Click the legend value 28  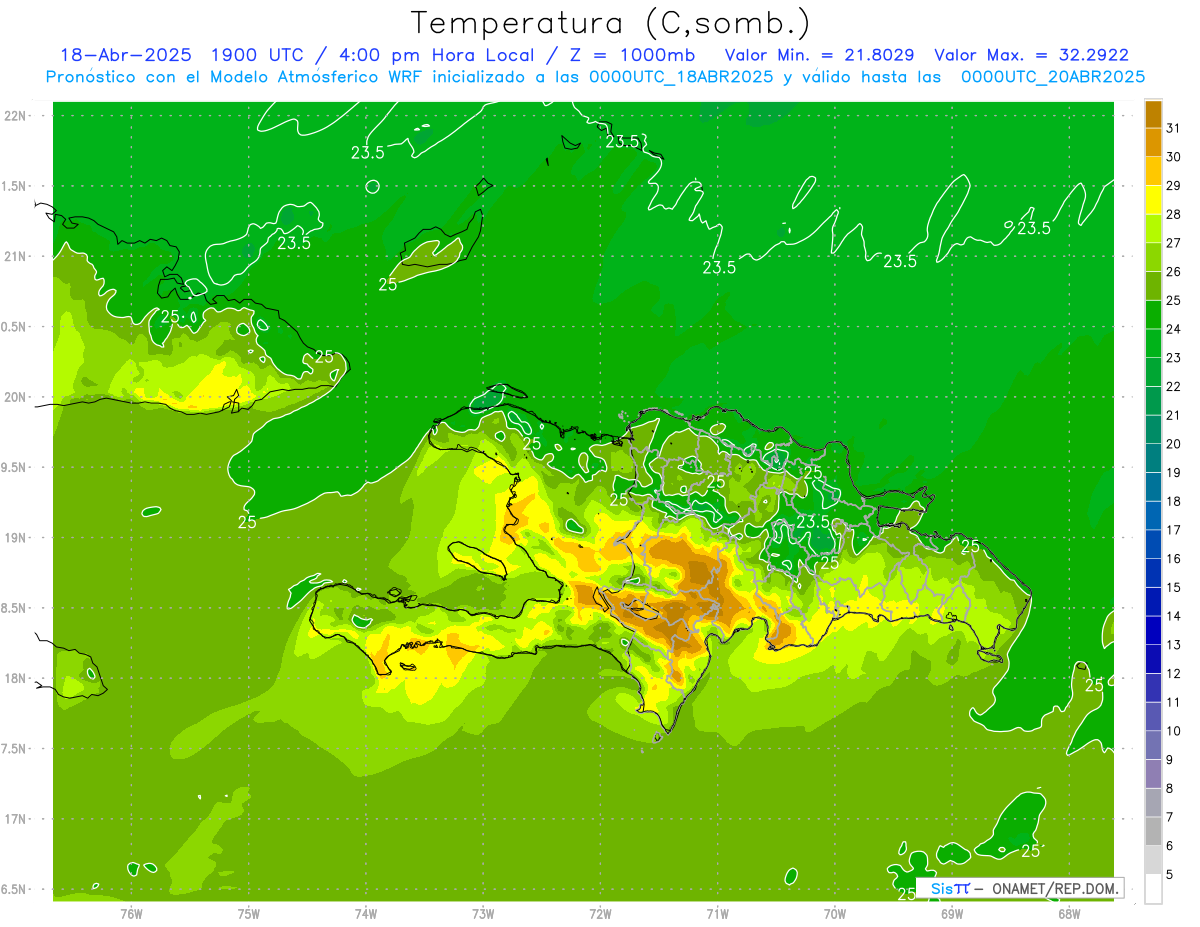click(1174, 214)
